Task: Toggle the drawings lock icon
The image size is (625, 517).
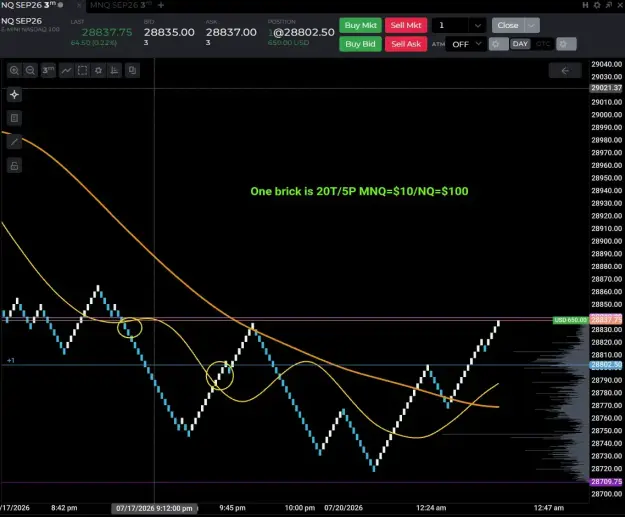Action: pyautogui.click(x=14, y=166)
